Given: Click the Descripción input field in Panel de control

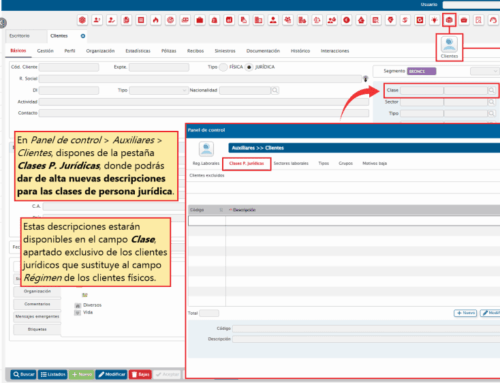Looking at the screenshot, I should [366, 339].
